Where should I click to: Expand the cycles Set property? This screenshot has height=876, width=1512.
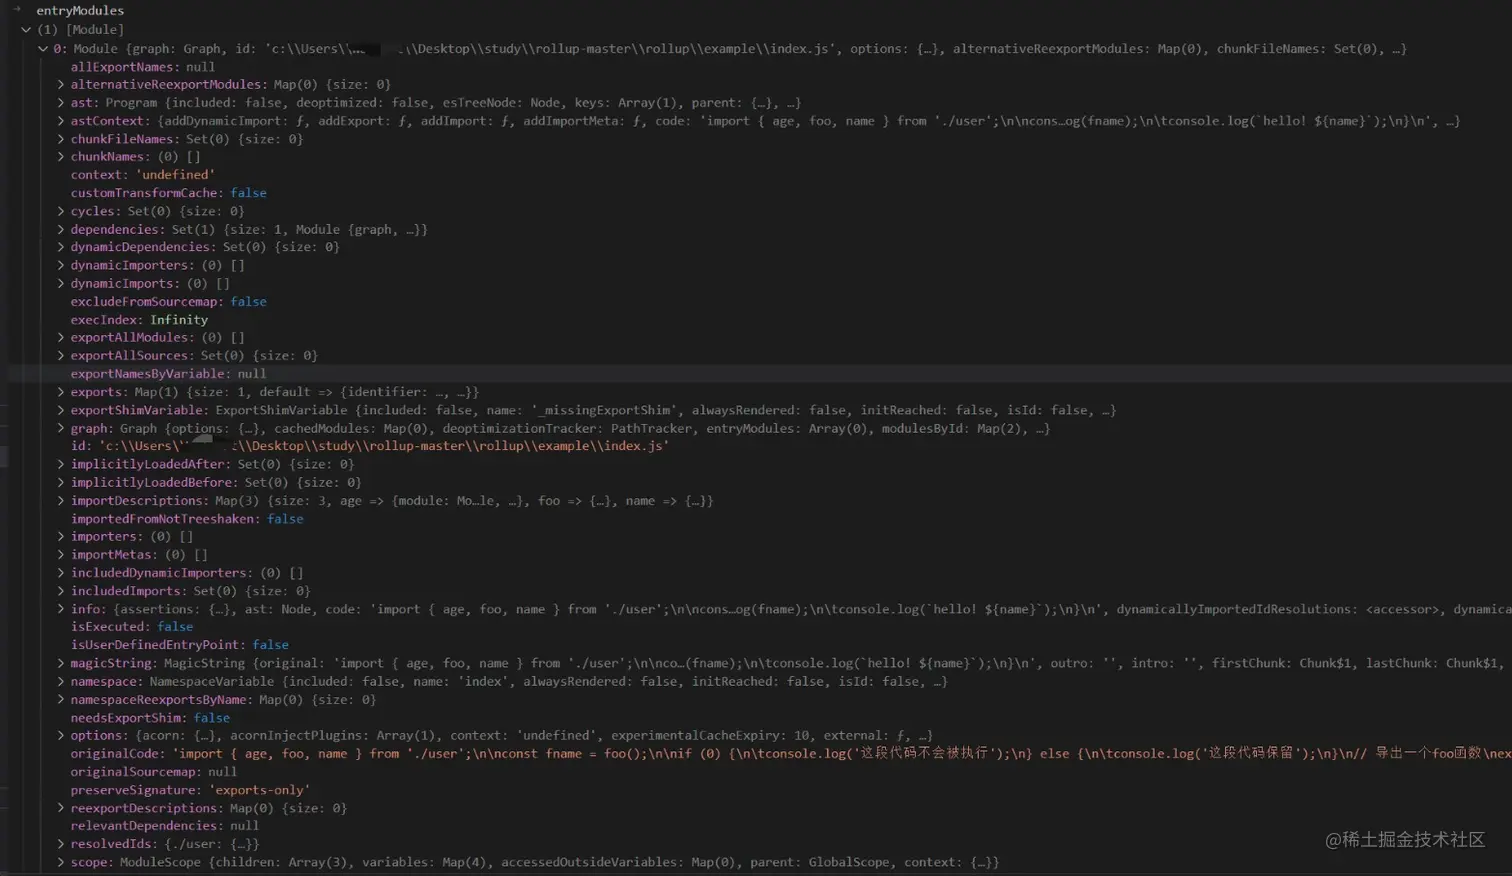61,211
